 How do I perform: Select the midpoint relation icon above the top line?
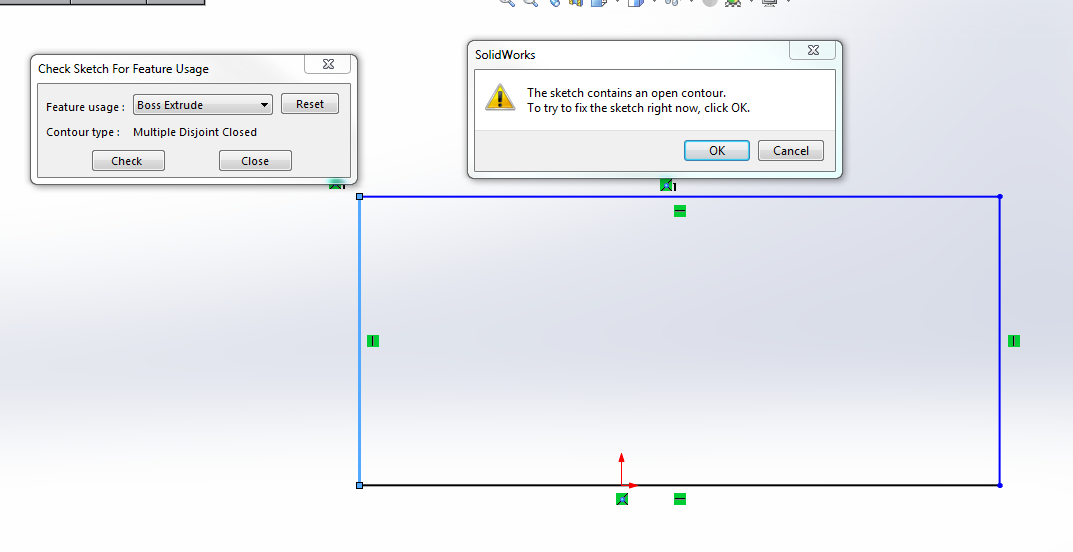pyautogui.click(x=667, y=185)
